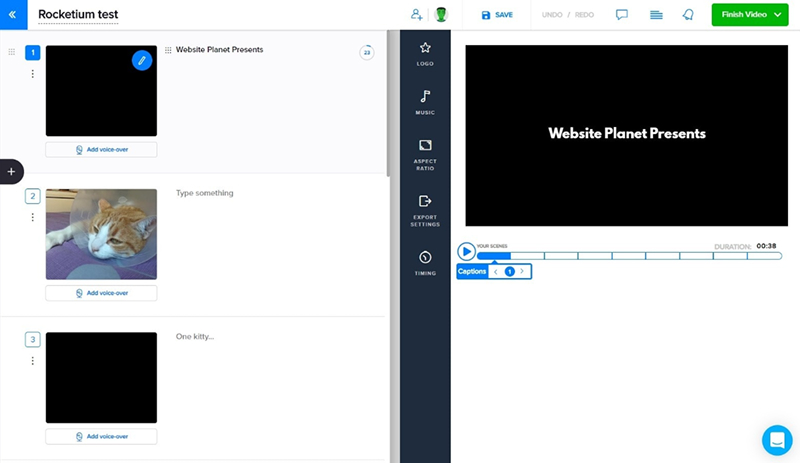The image size is (800, 463).
Task: Open the comments speech bubble icon
Action: 622,15
